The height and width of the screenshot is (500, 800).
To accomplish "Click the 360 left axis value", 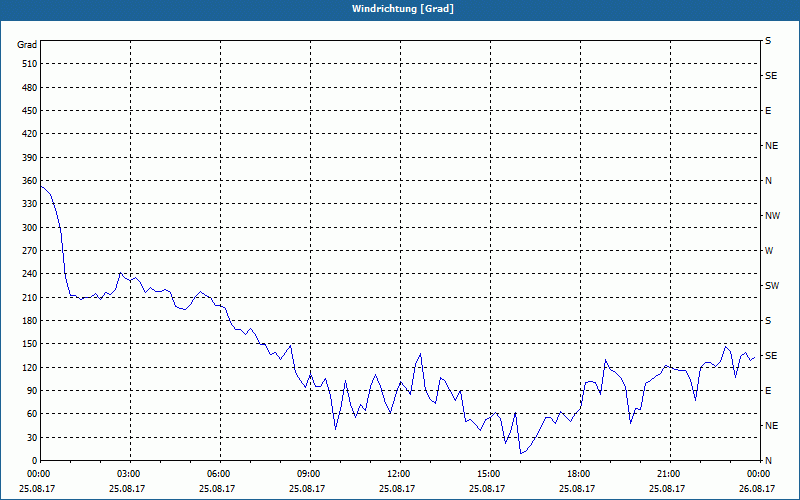I will 29,181.
